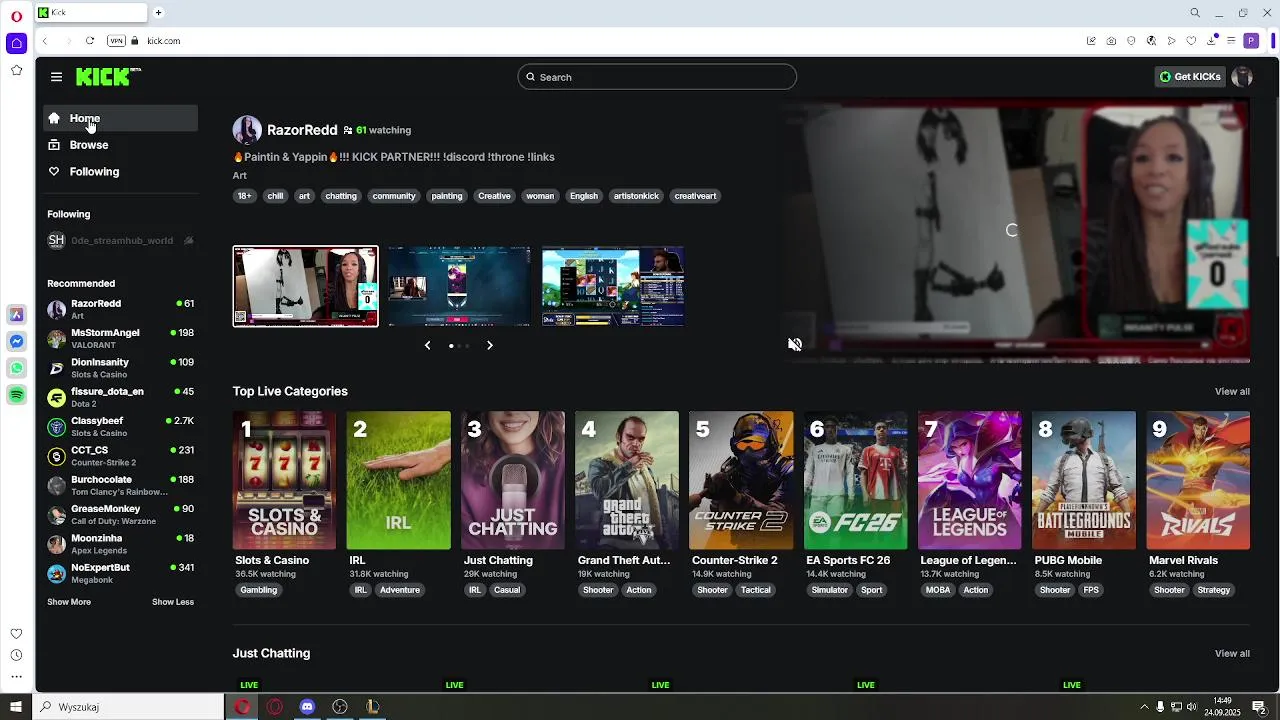Open MsStormAngel channel in Recommended list
This screenshot has height=720, width=1280.
point(121,338)
